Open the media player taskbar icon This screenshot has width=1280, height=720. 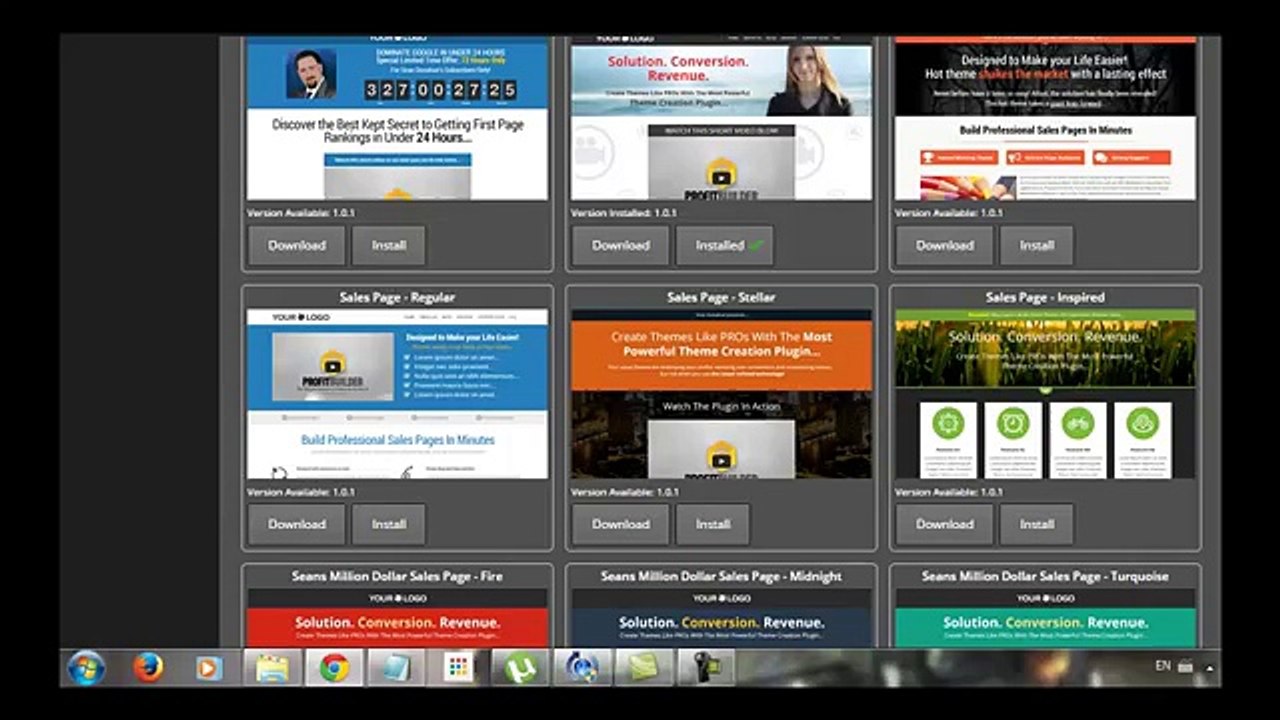click(210, 667)
